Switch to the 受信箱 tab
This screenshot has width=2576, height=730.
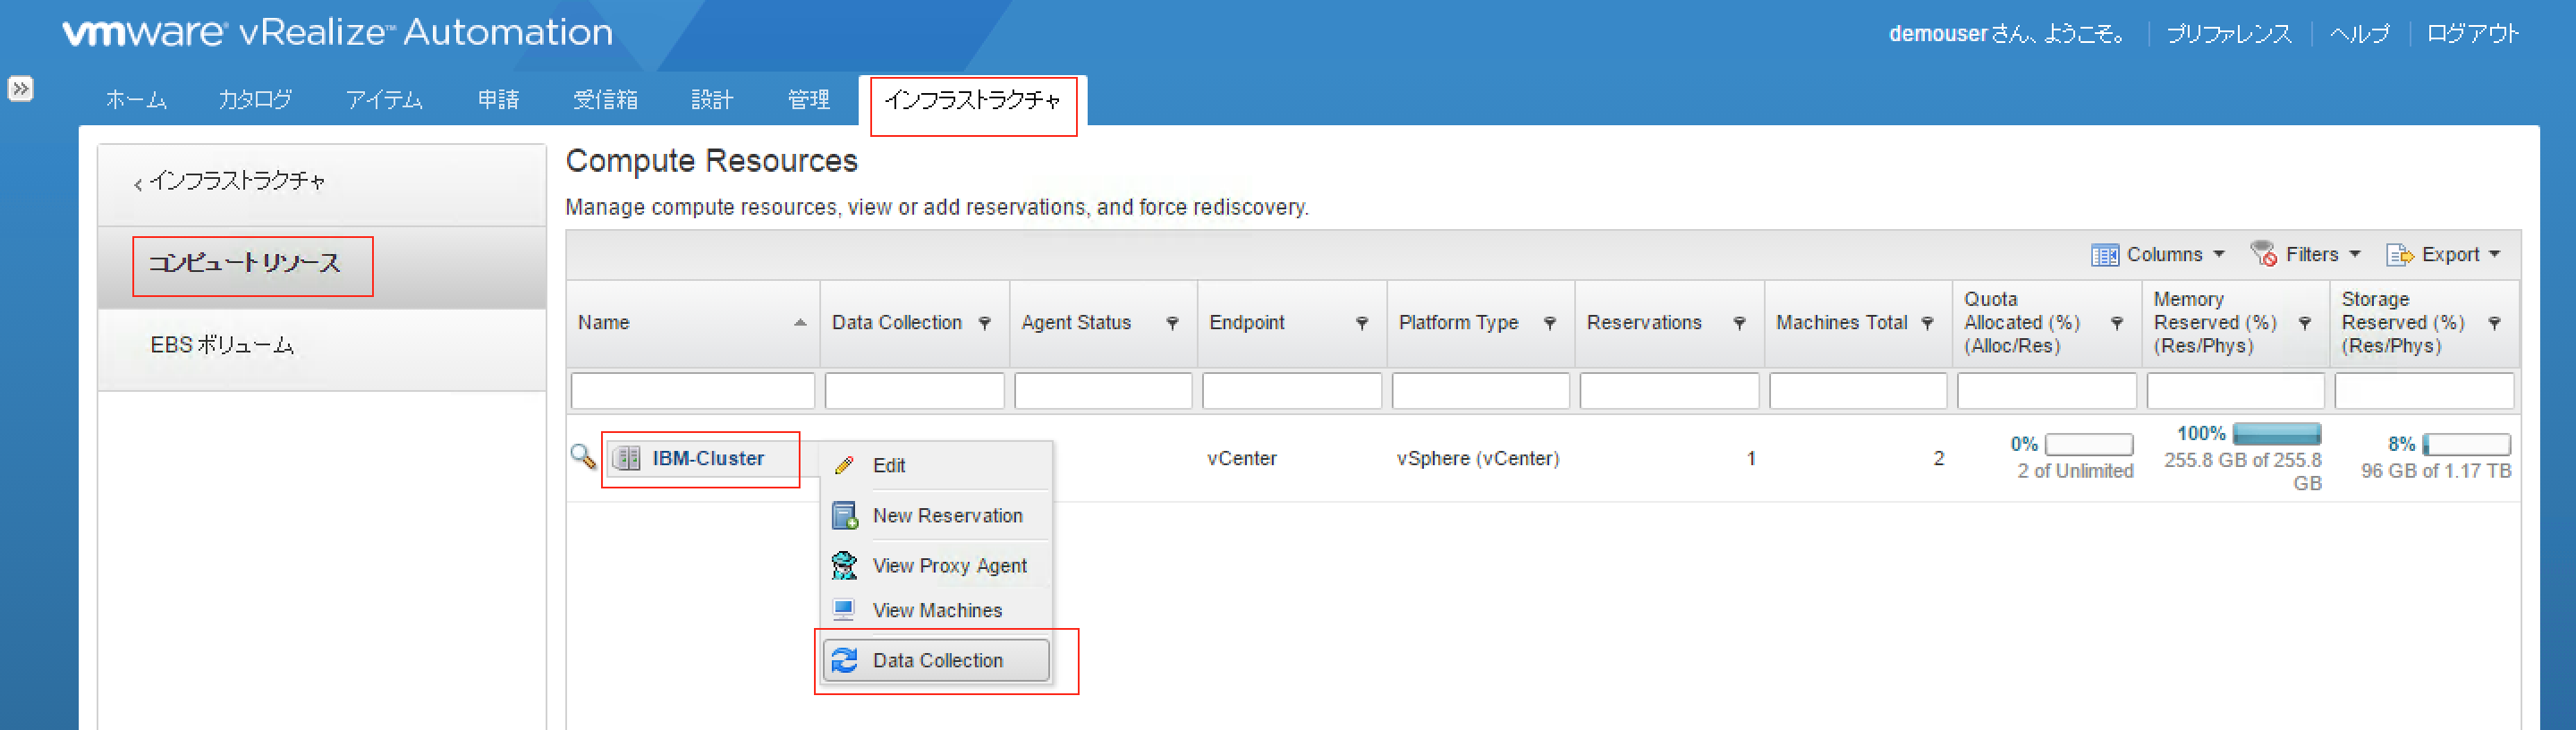coord(605,100)
